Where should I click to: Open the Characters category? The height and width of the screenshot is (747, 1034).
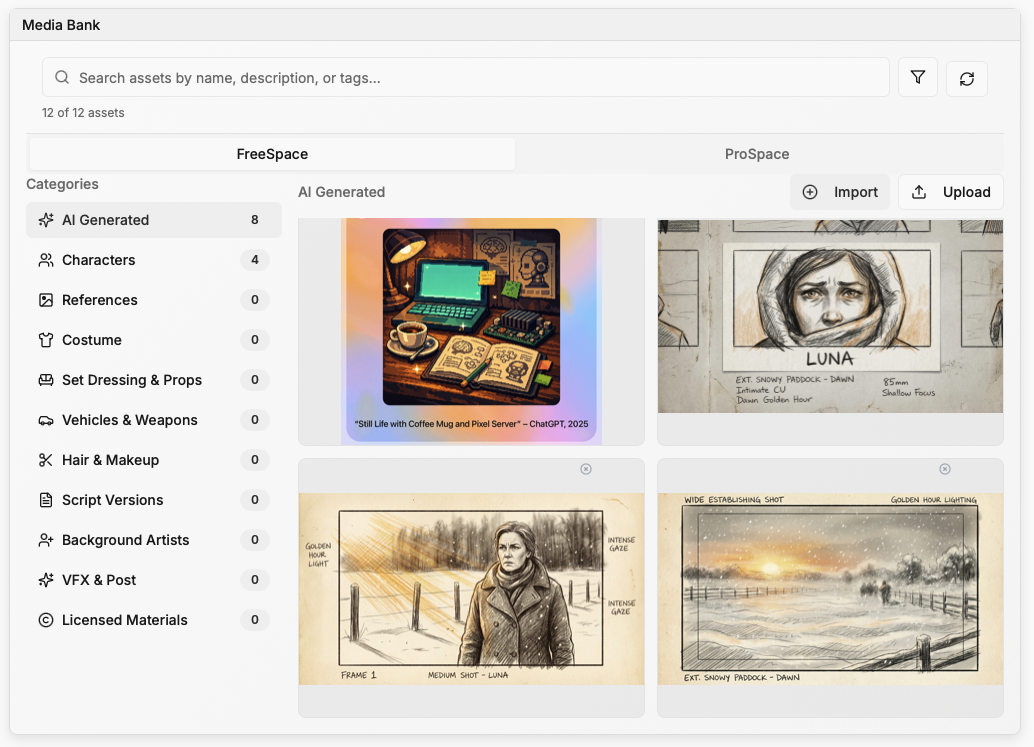click(154, 260)
